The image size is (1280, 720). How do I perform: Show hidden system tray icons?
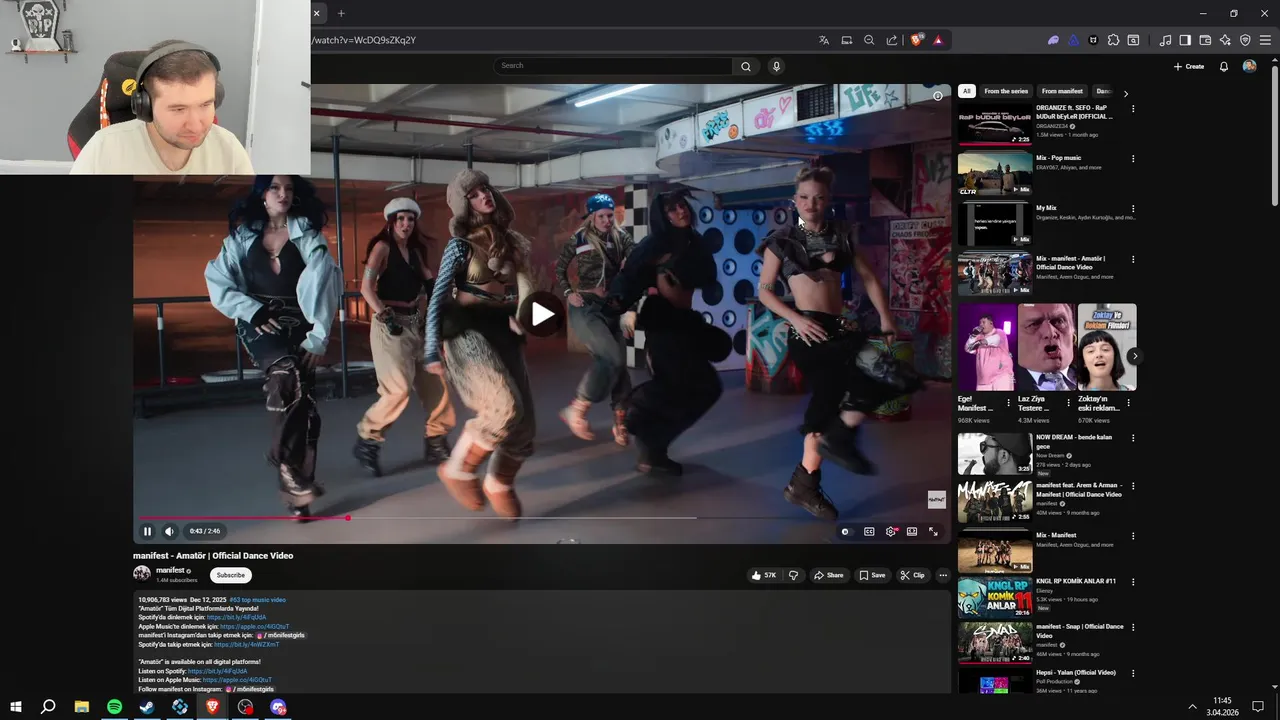(1192, 707)
